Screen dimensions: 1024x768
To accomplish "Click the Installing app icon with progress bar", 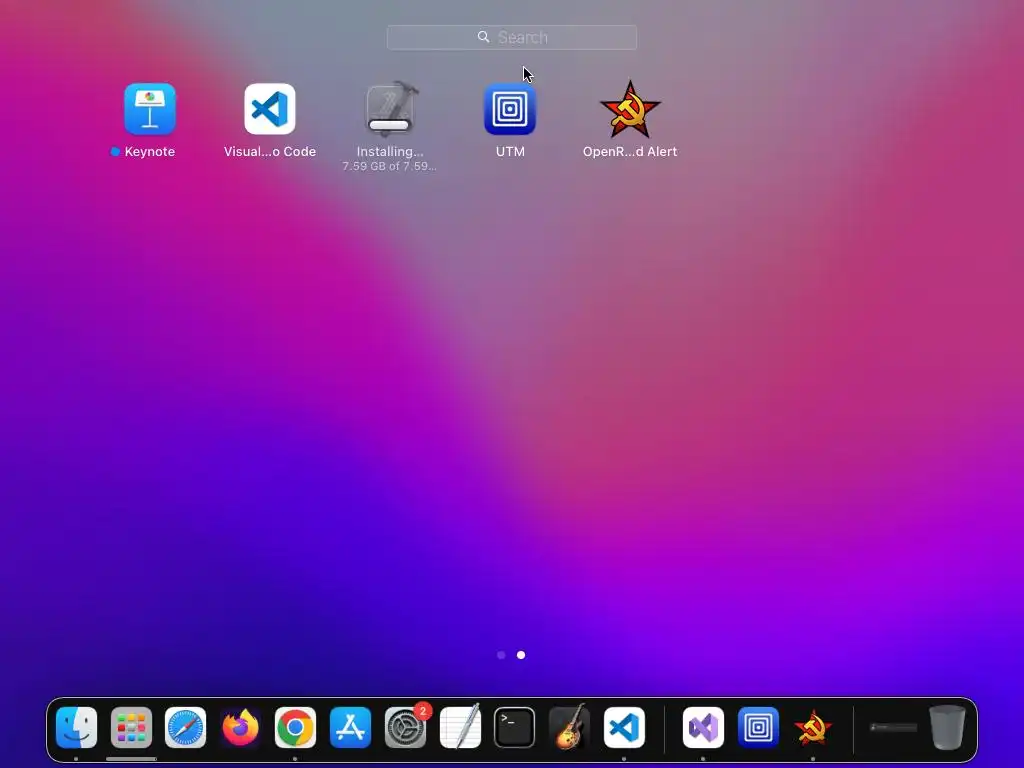I will tap(390, 109).
